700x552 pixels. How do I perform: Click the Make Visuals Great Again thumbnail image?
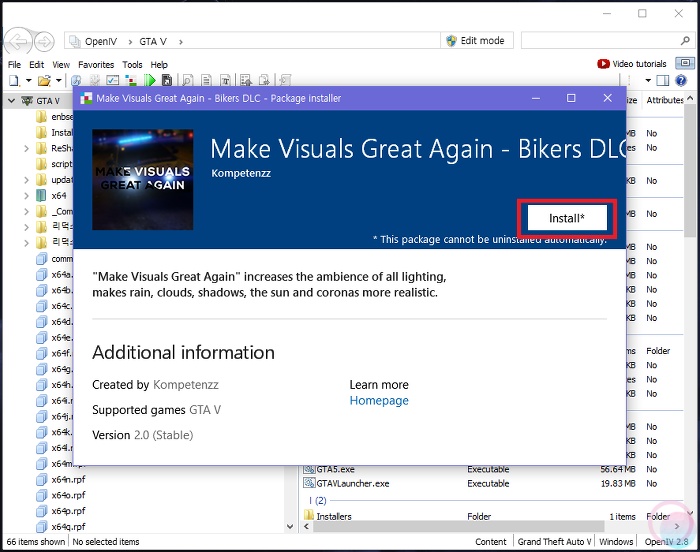[x=142, y=180]
